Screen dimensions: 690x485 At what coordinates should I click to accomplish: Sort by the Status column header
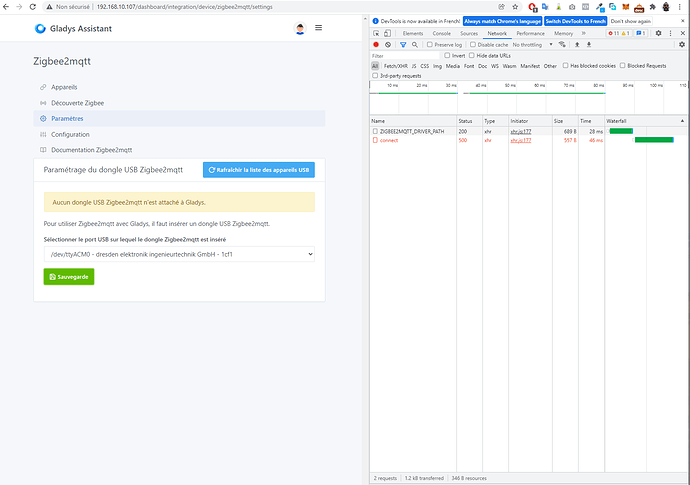pyautogui.click(x=469, y=121)
